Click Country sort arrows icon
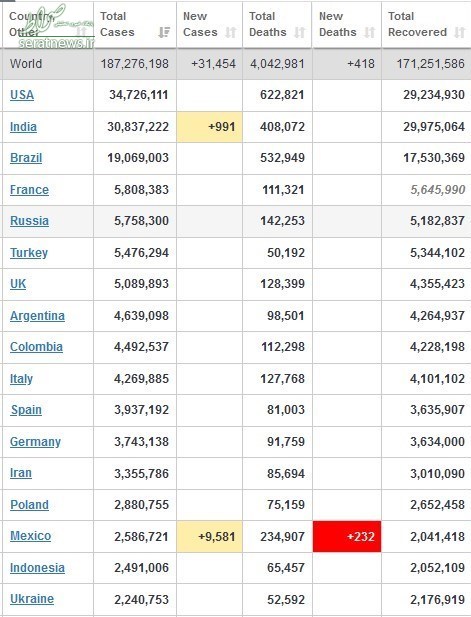Image resolution: width=471 pixels, height=617 pixels. (81, 31)
